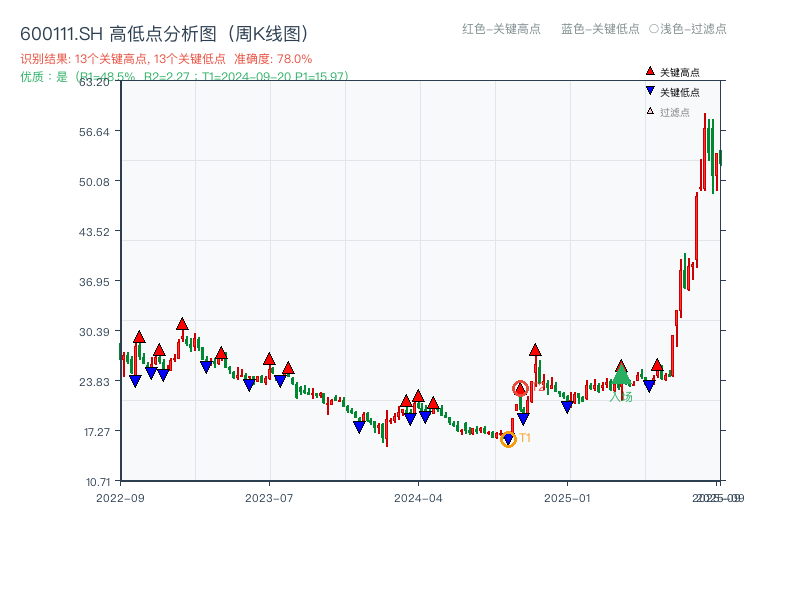Click the 43.52 y-axis label

point(94,232)
